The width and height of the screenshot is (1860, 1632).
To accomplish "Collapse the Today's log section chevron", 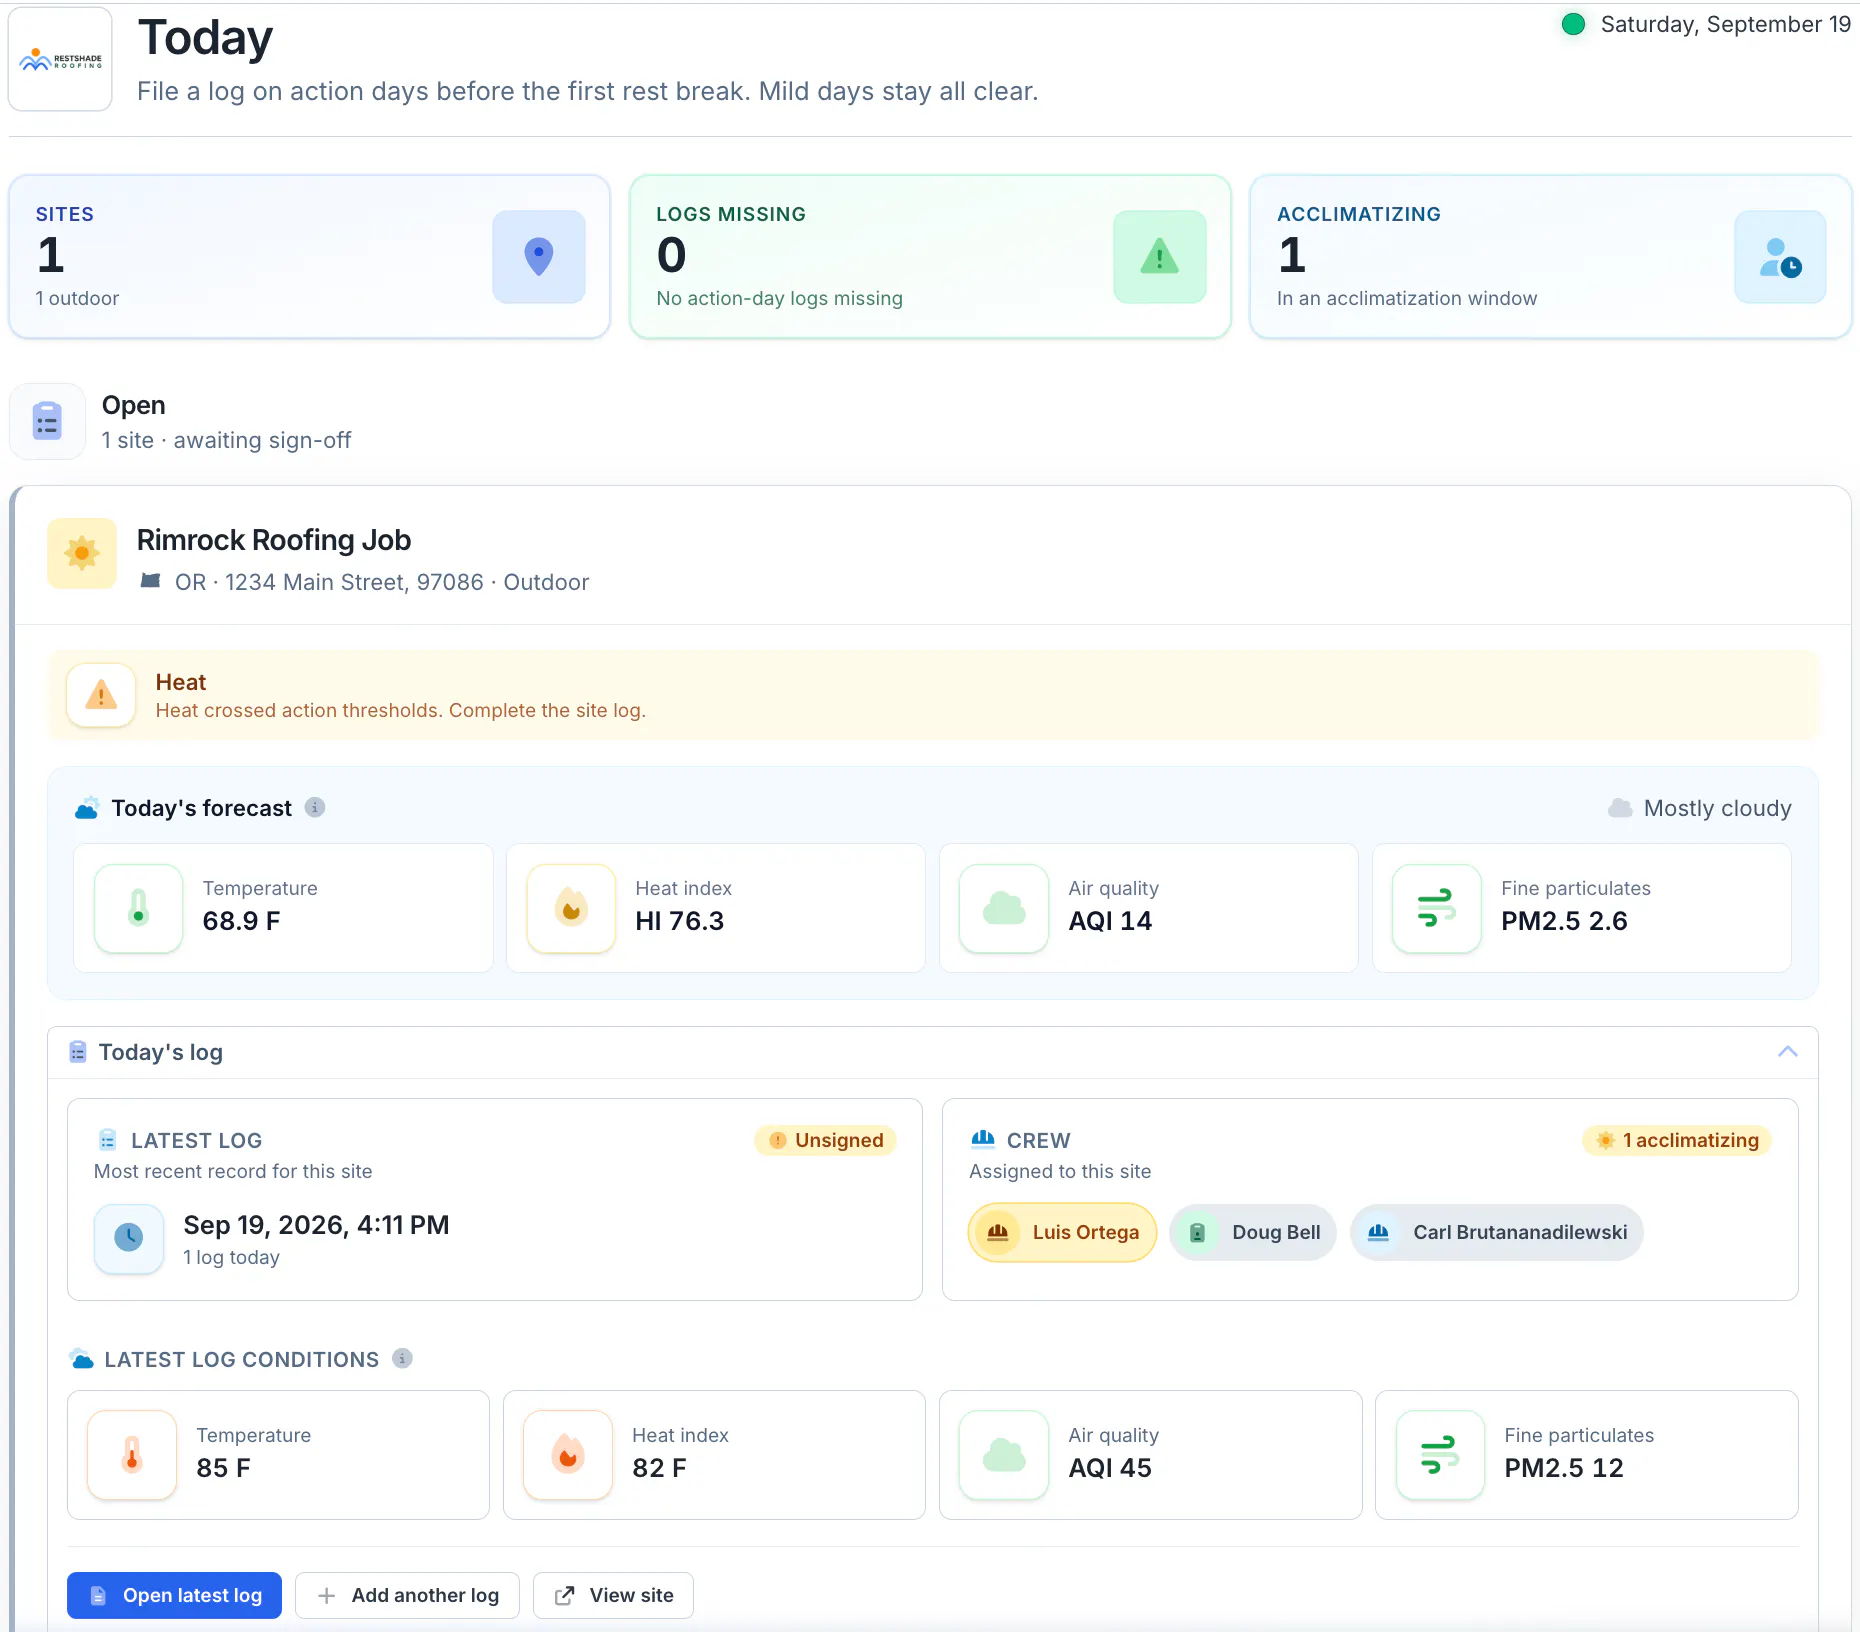I will point(1788,1052).
